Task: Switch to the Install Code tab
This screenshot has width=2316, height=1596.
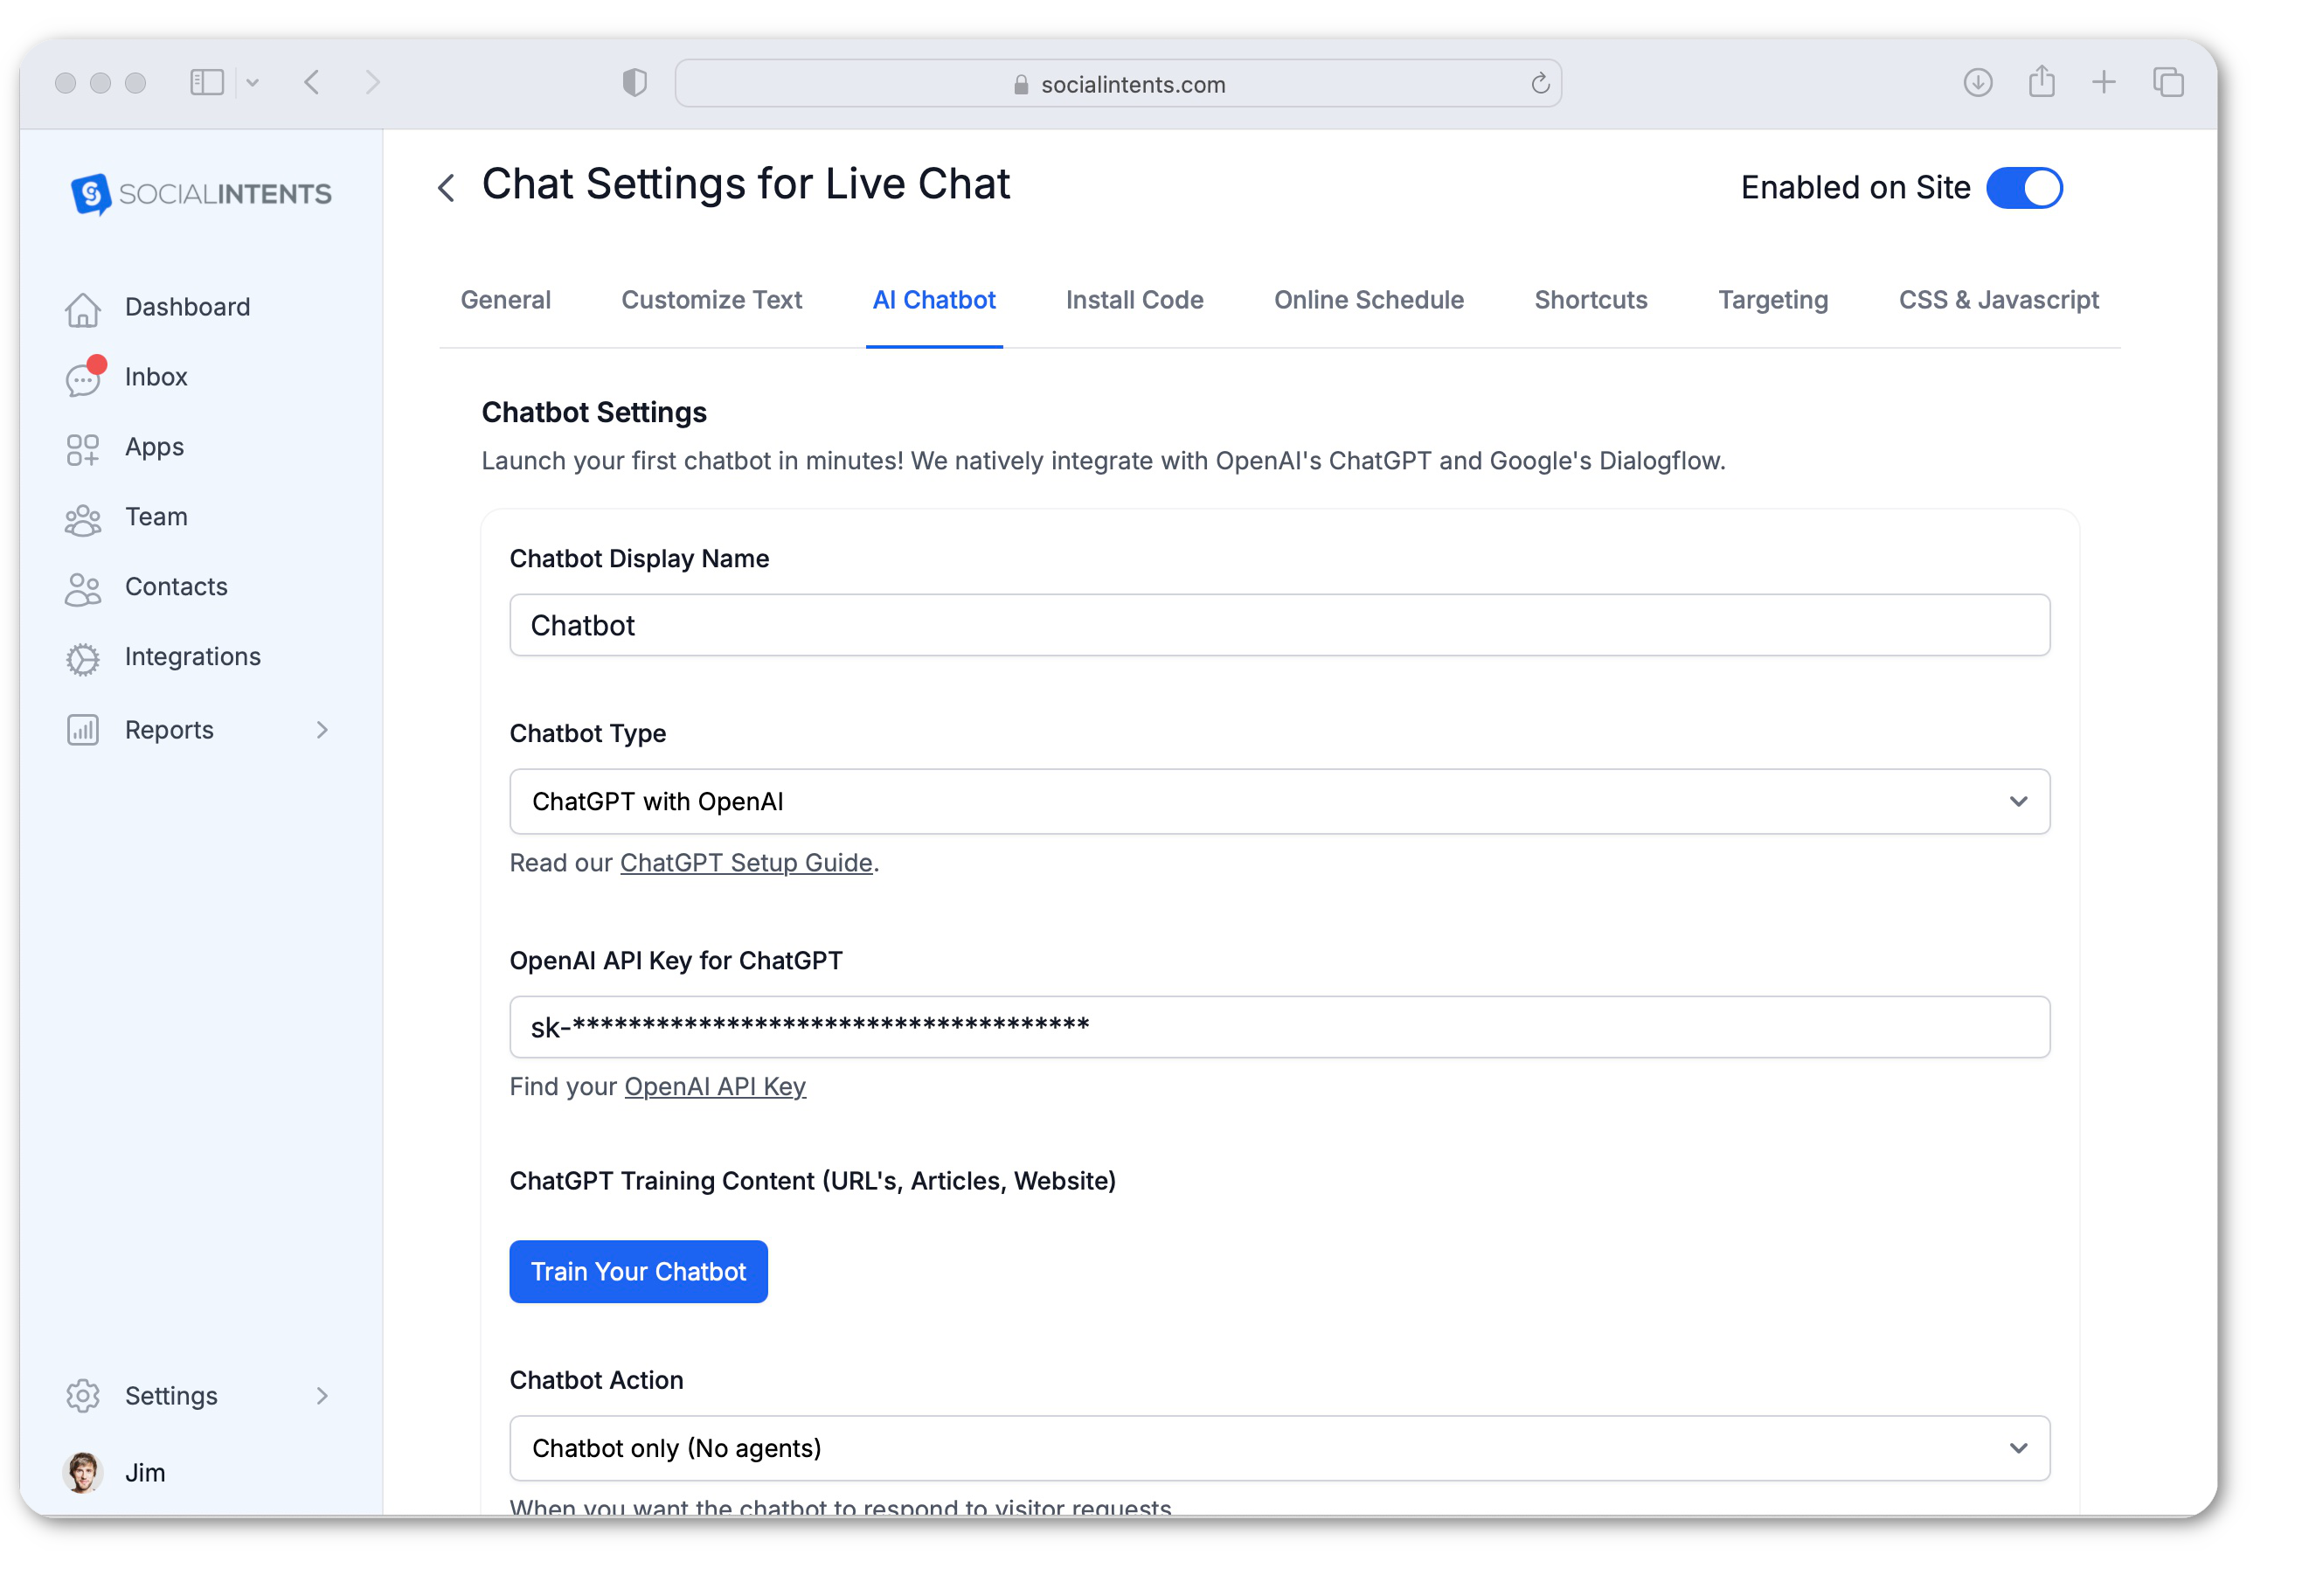Action: [1134, 299]
